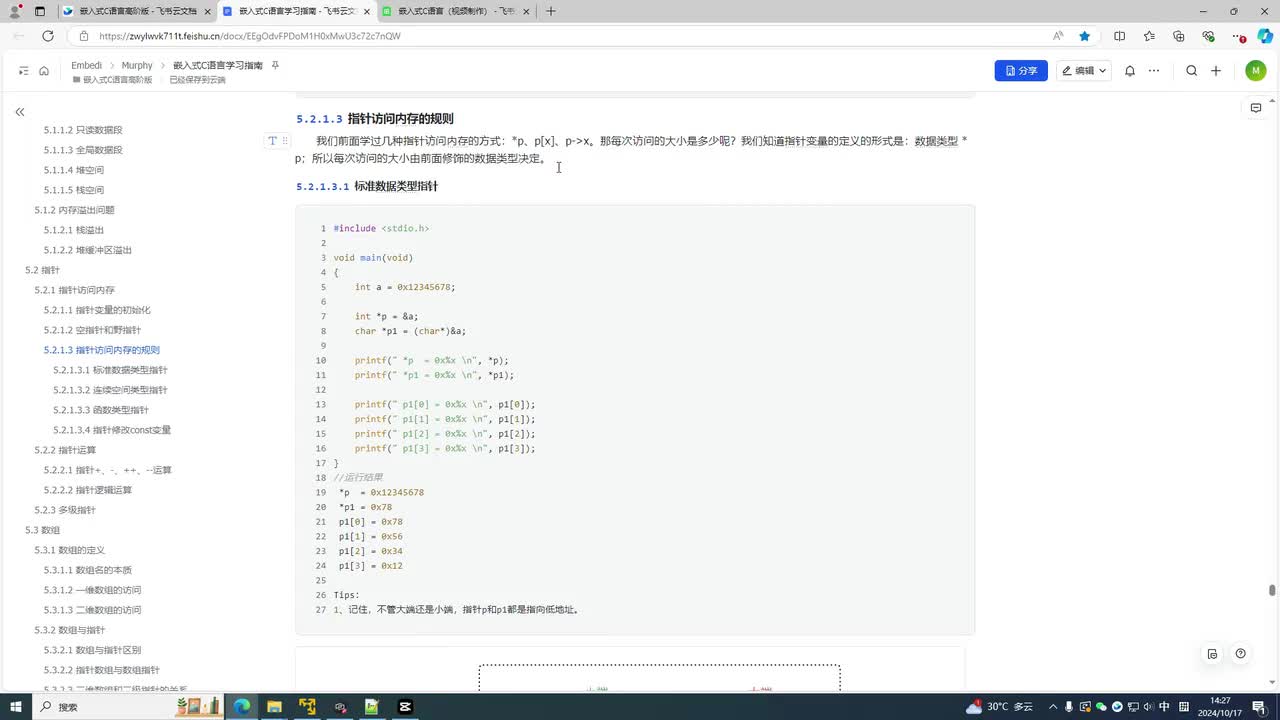The width and height of the screenshot is (1280, 720).
Task: Select outline item 5.1.2.2 堆缓冲区溢出
Action: [88, 250]
